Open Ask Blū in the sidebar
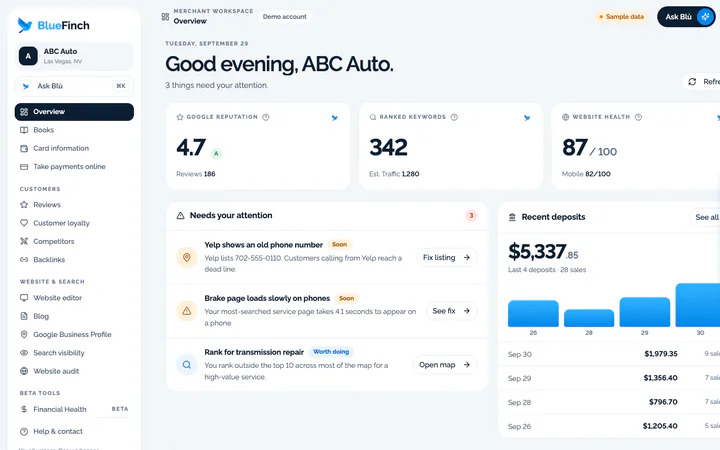 click(x=74, y=86)
